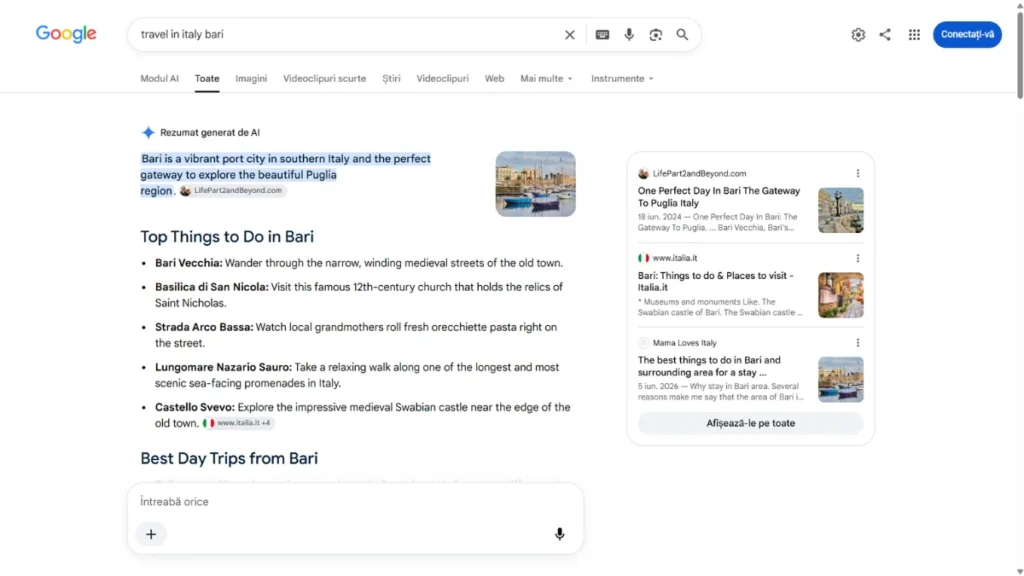Click the italia.it article thumbnail

[x=840, y=295]
